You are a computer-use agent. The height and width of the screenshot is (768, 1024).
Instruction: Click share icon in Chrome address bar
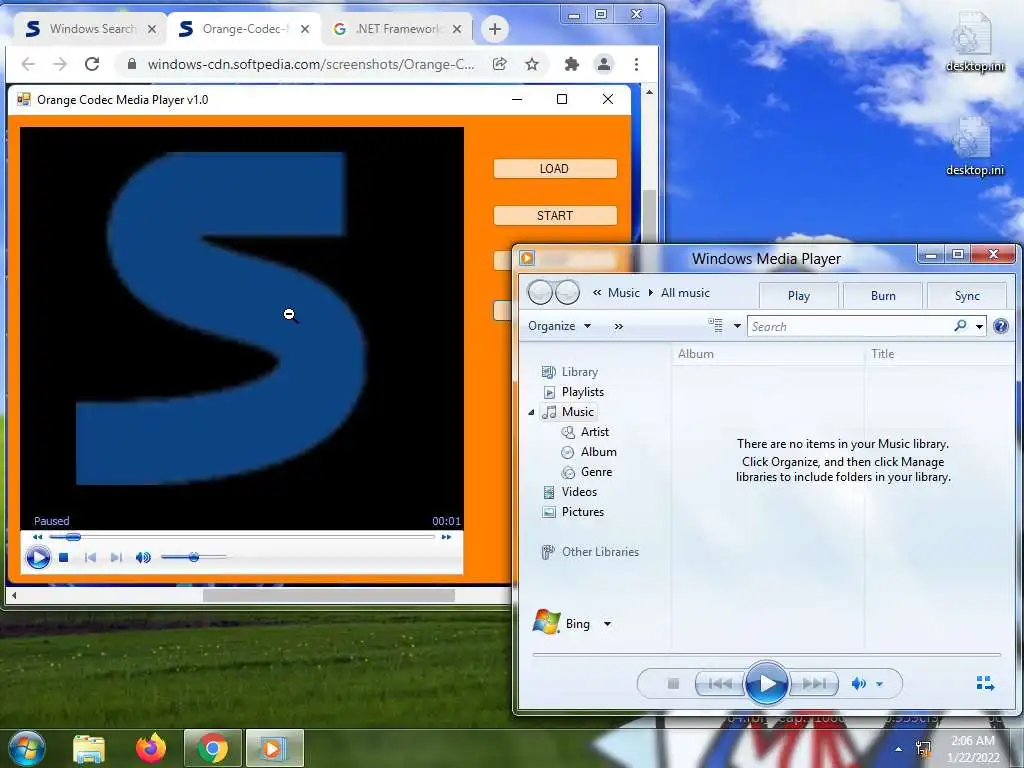point(500,64)
